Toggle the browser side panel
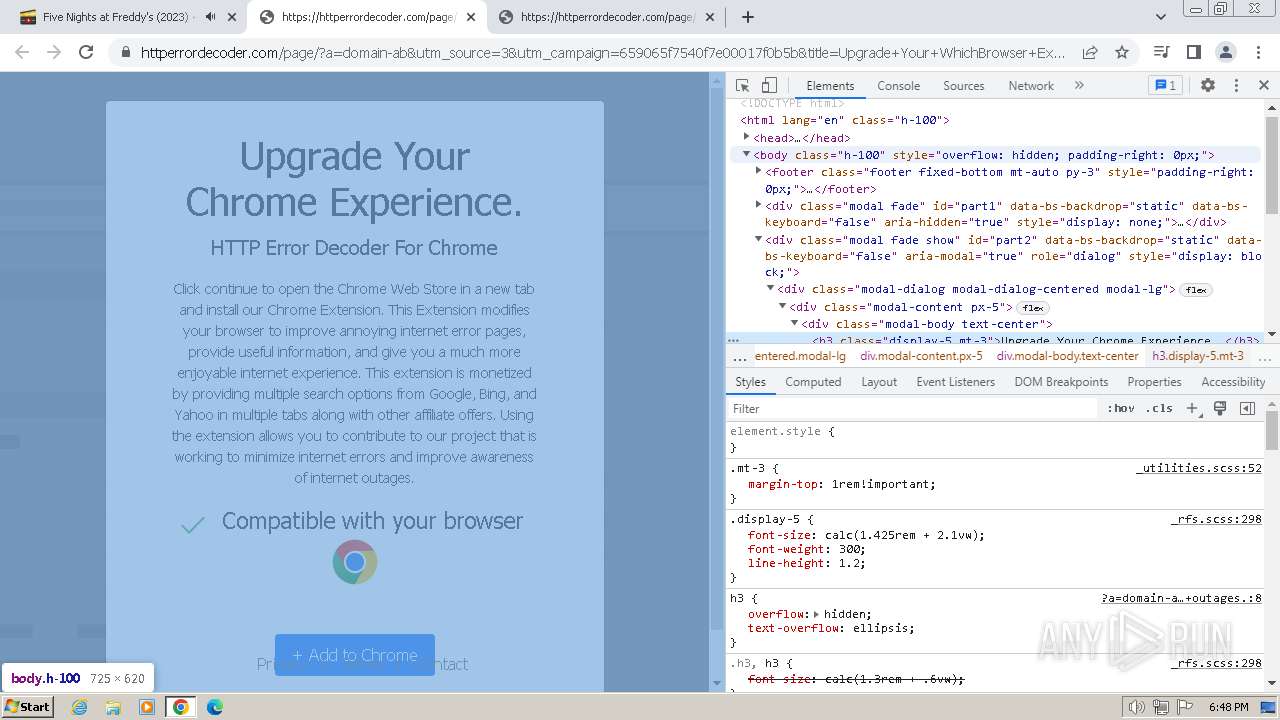The image size is (1280, 720). pyautogui.click(x=1193, y=52)
